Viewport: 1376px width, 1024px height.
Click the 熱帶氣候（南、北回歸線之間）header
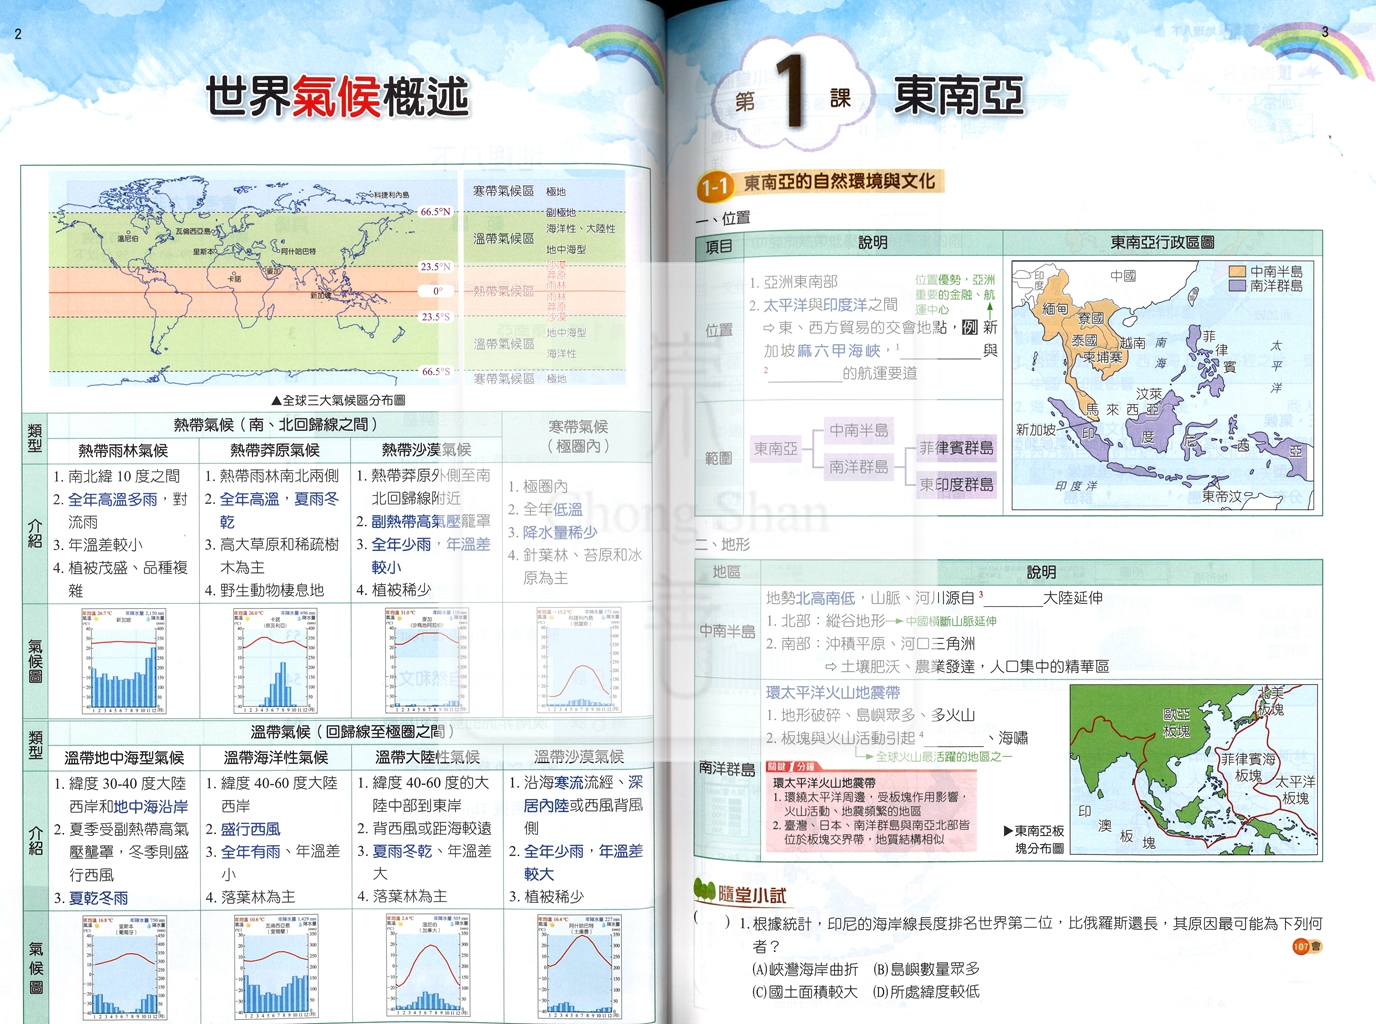[275, 425]
